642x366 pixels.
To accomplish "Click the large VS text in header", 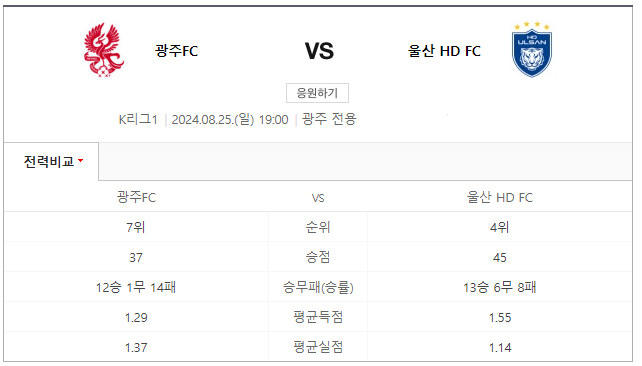I will 319,51.
